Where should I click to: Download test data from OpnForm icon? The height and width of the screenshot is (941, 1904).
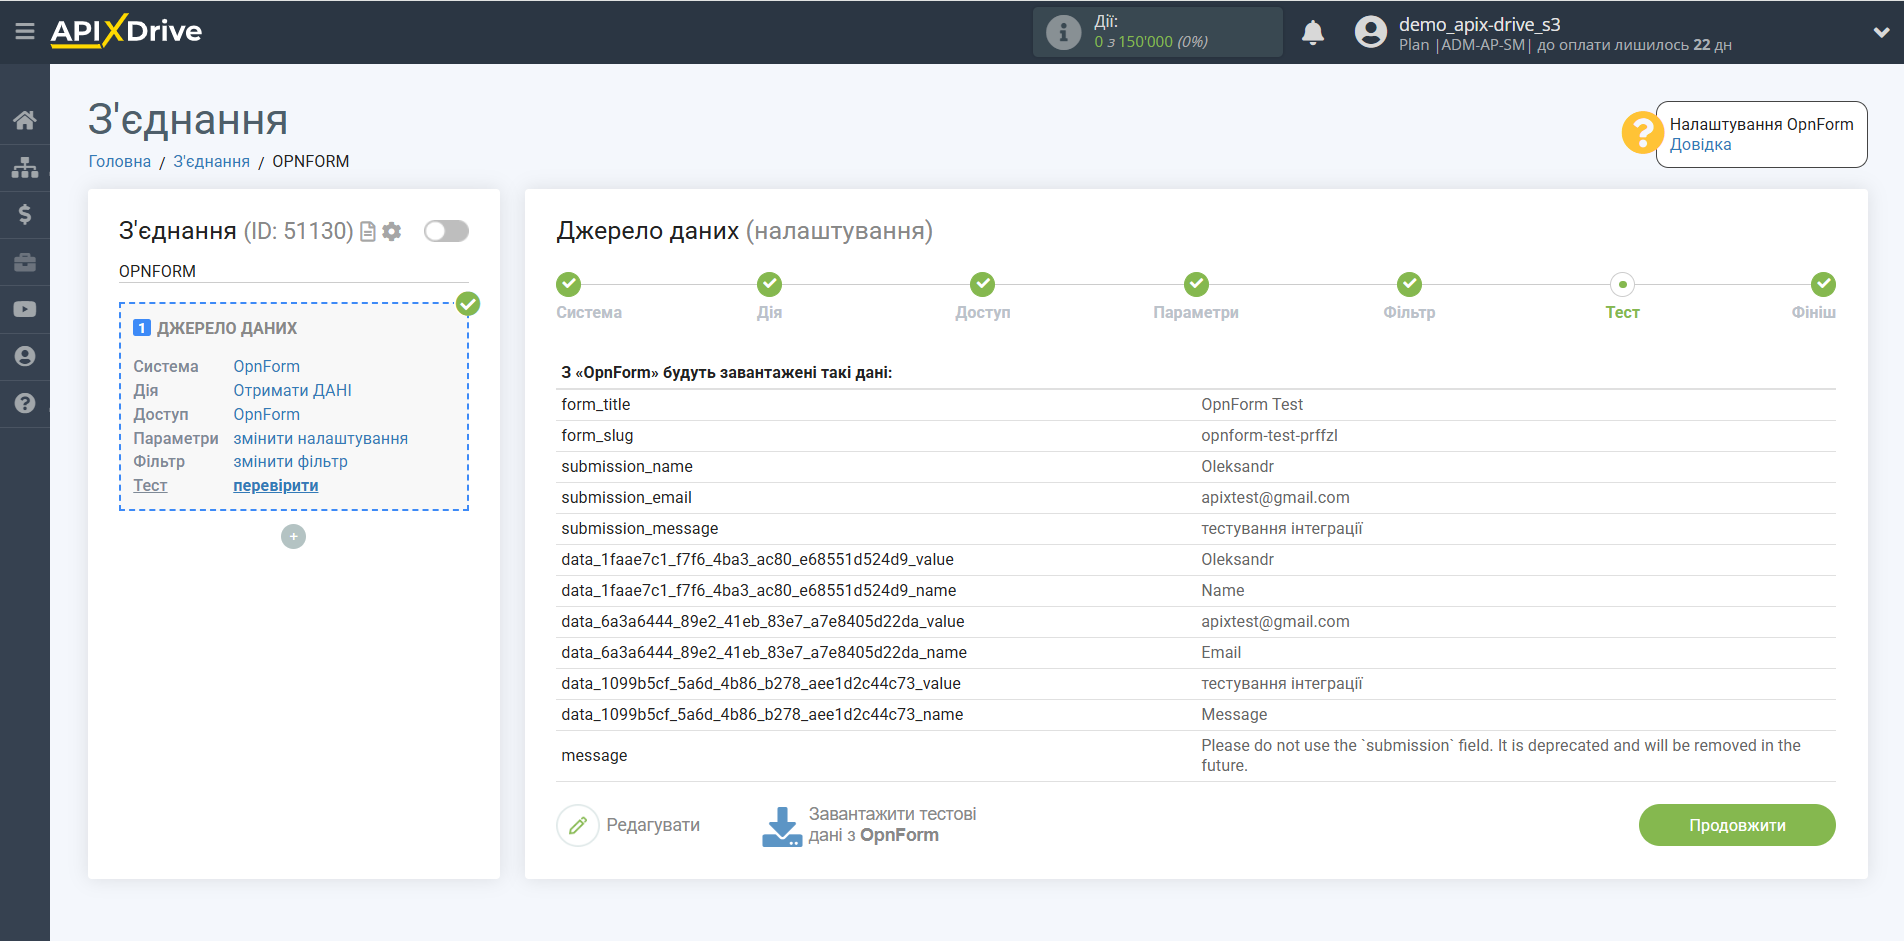coord(781,826)
